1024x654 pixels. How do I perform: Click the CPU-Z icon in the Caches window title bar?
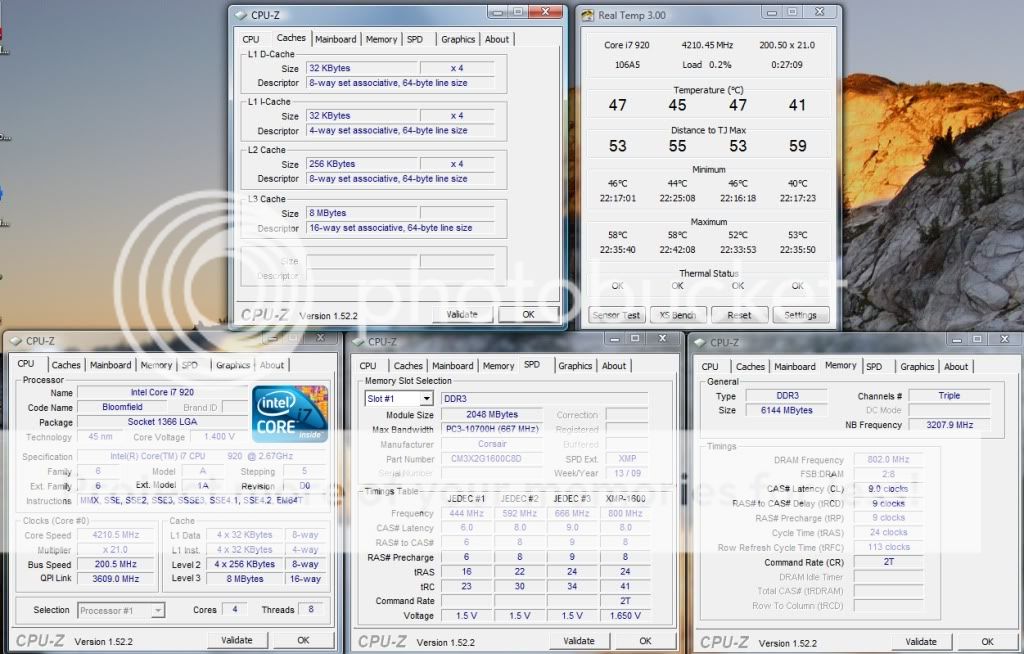point(241,15)
